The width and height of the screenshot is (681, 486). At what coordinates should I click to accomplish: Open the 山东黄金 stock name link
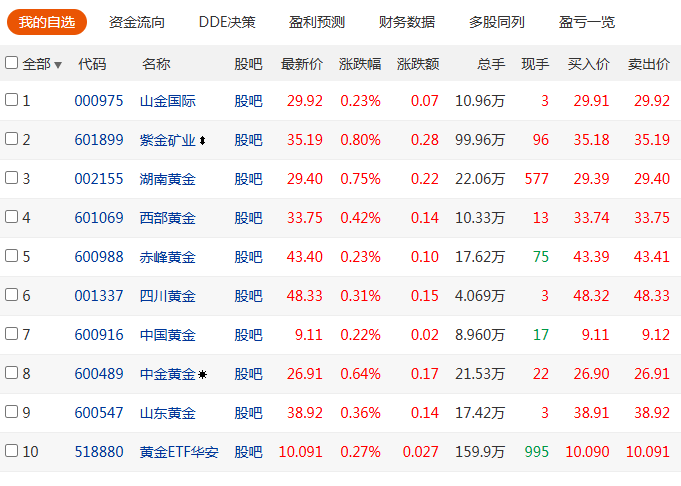[168, 413]
